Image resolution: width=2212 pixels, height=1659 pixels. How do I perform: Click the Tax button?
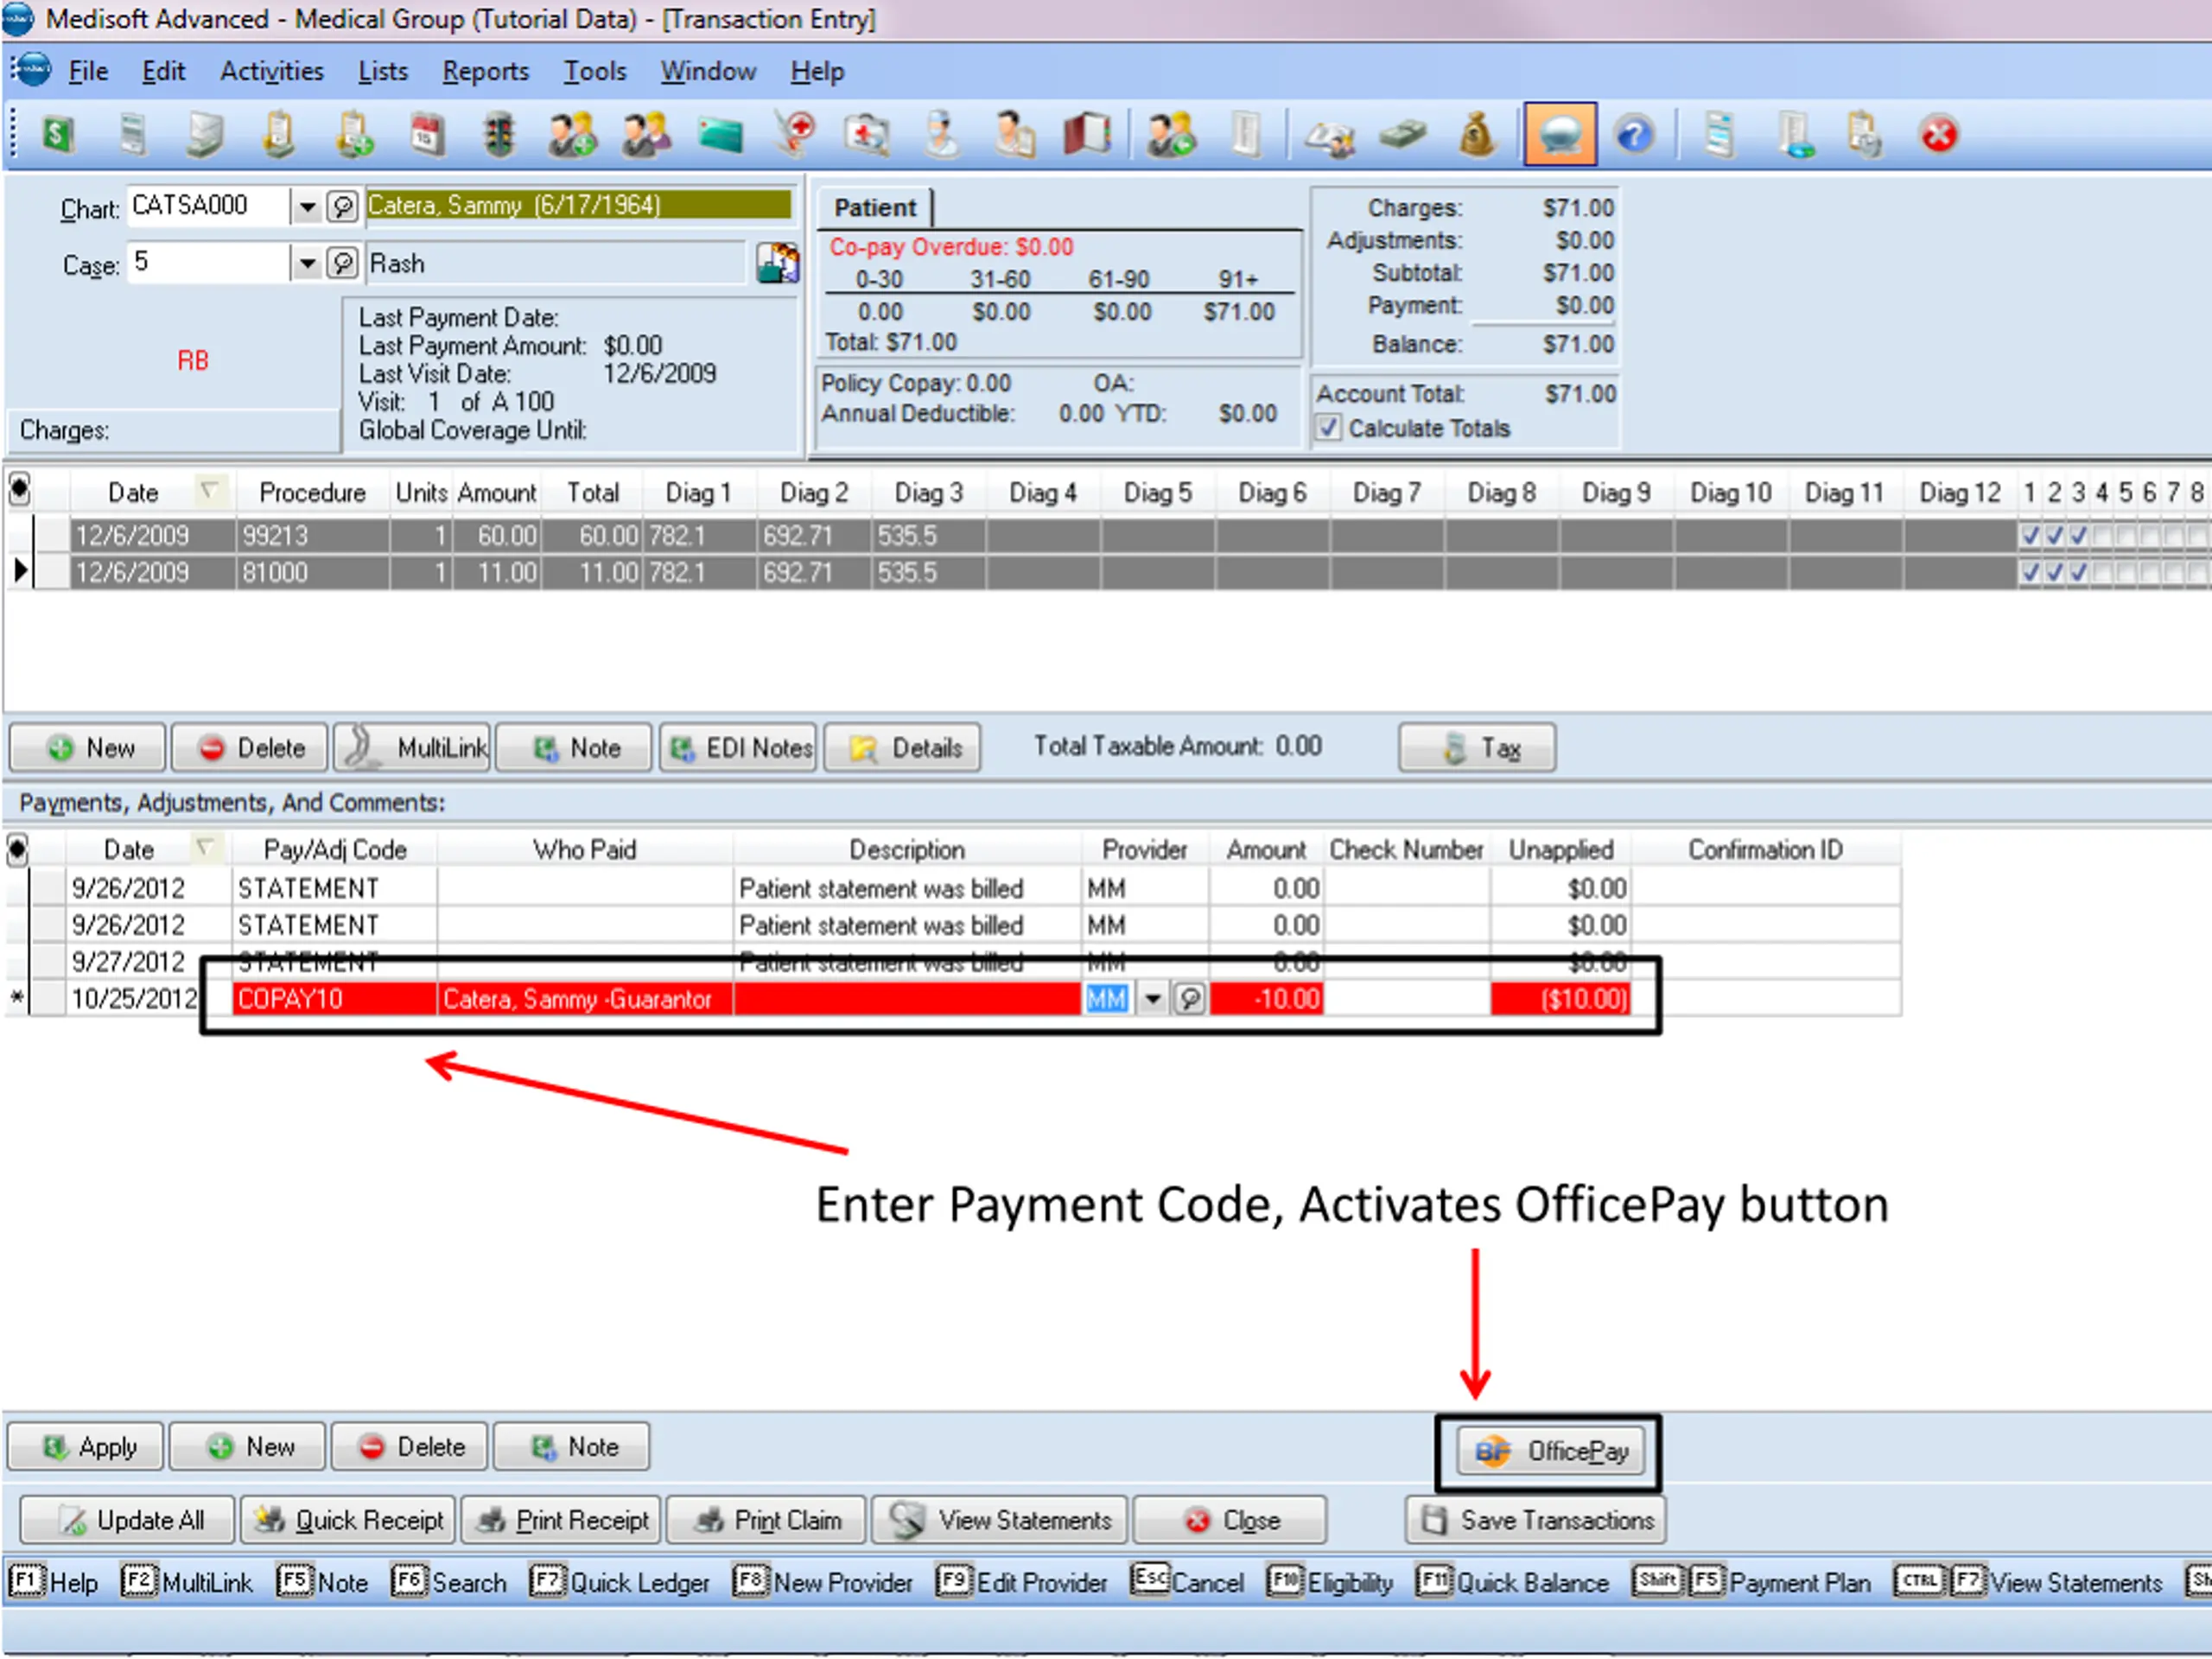[1477, 747]
